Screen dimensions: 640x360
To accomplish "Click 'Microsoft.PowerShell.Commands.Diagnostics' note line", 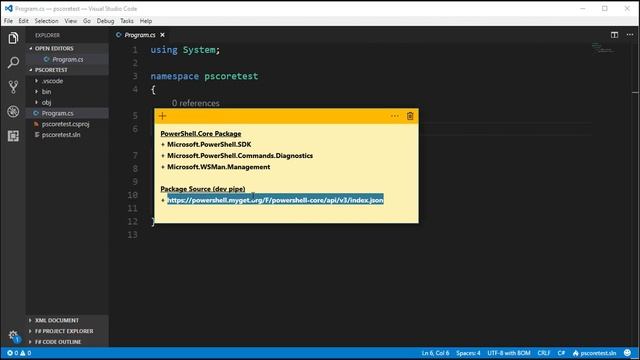I will (x=240, y=156).
